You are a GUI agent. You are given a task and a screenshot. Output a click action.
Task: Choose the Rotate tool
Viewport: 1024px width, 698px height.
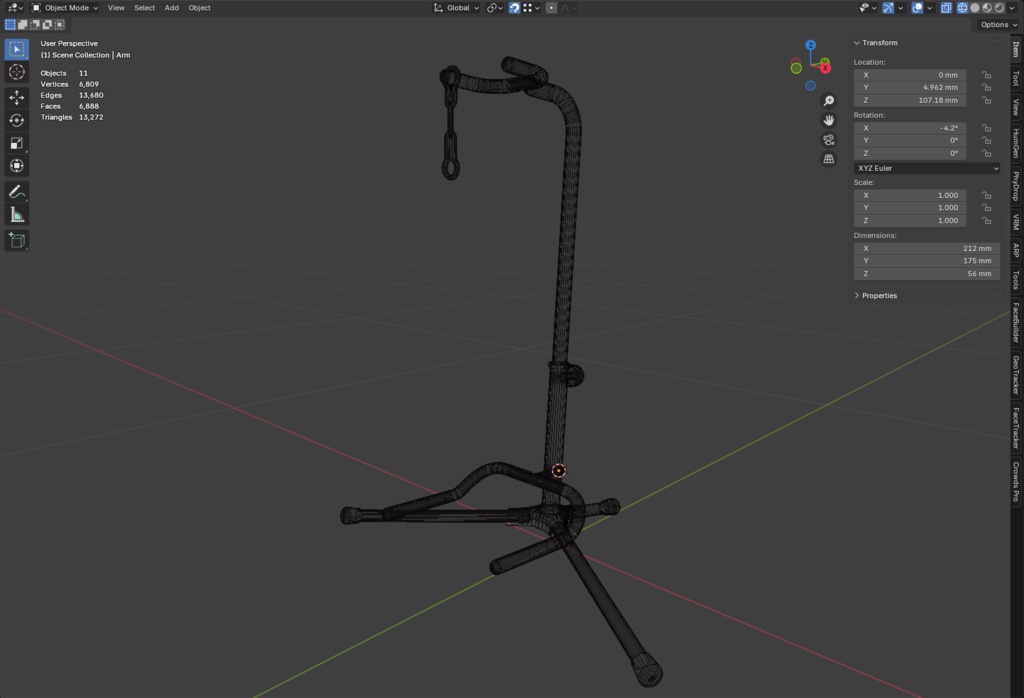(x=17, y=121)
